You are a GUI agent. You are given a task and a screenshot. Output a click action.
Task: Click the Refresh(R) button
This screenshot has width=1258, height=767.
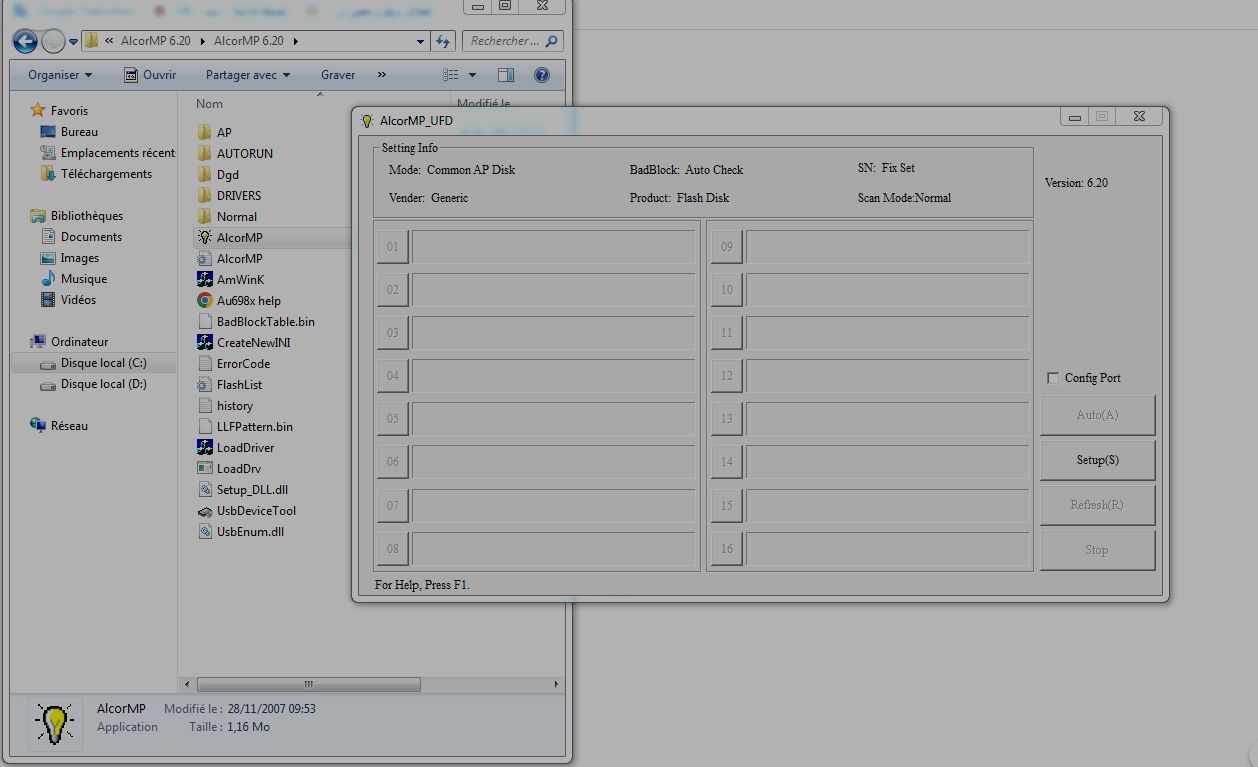[1097, 505]
